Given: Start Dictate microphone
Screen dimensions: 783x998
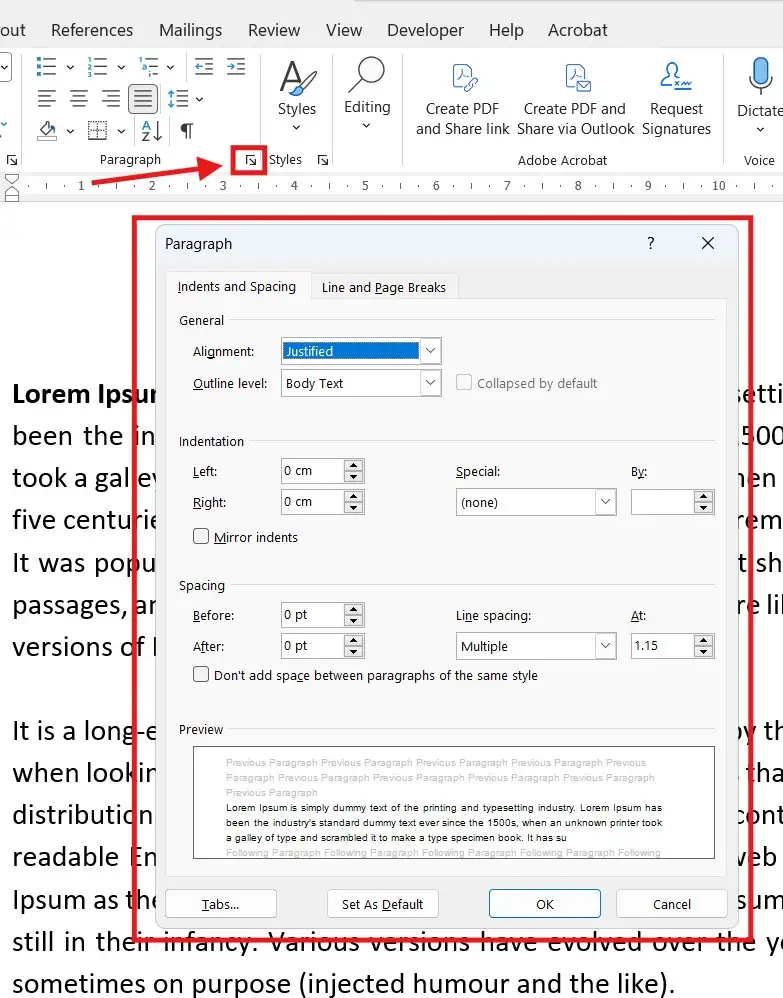Looking at the screenshot, I should [x=760, y=95].
